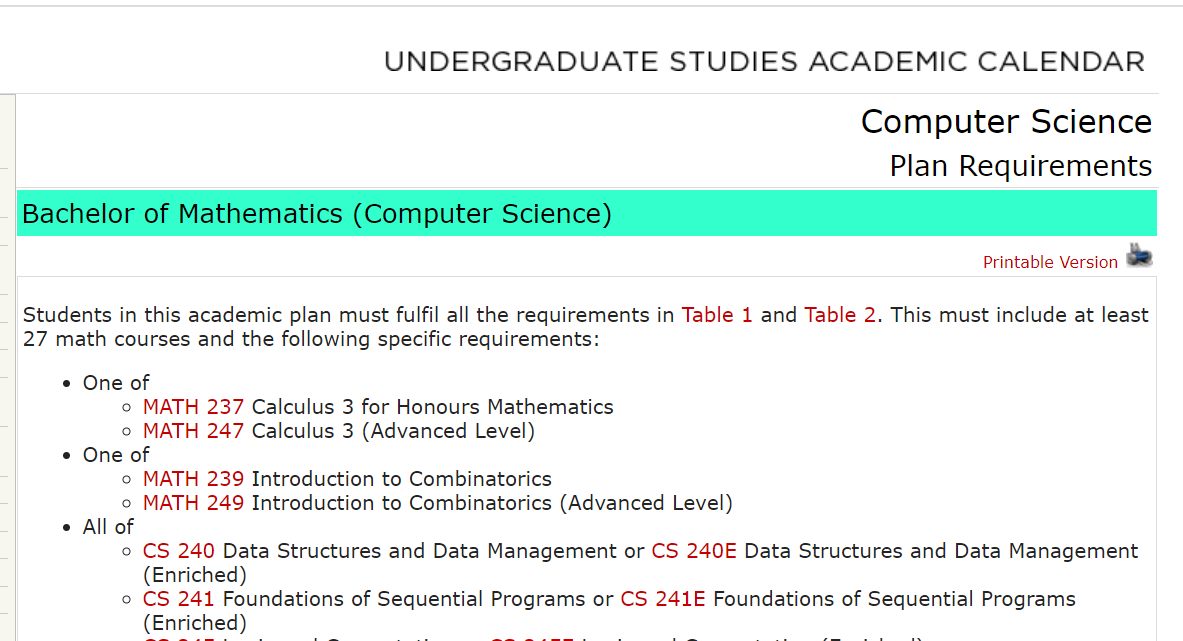
Task: Open MATH 247 course link
Action: pos(193,431)
